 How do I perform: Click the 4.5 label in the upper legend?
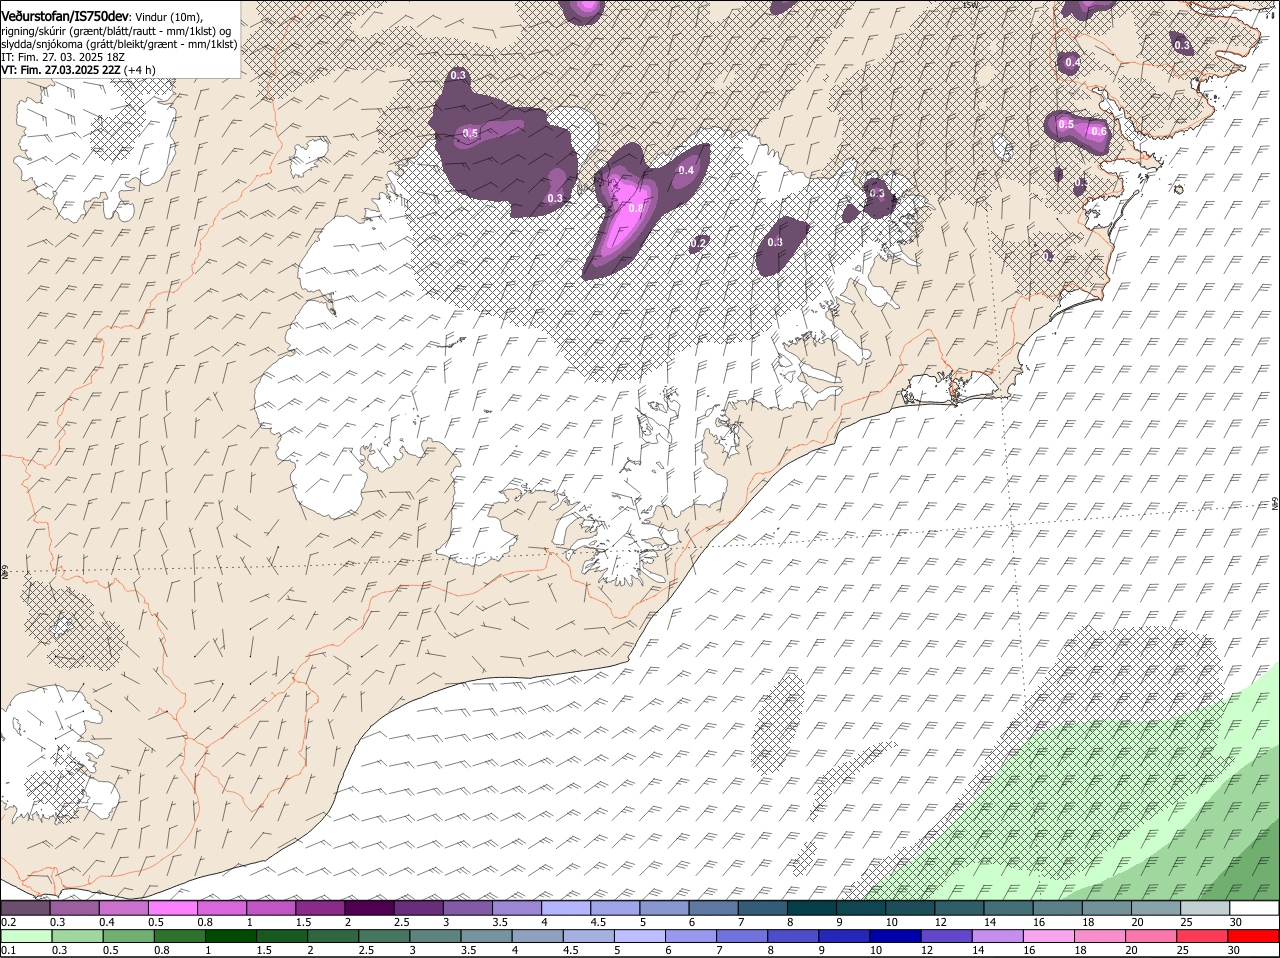[598, 922]
